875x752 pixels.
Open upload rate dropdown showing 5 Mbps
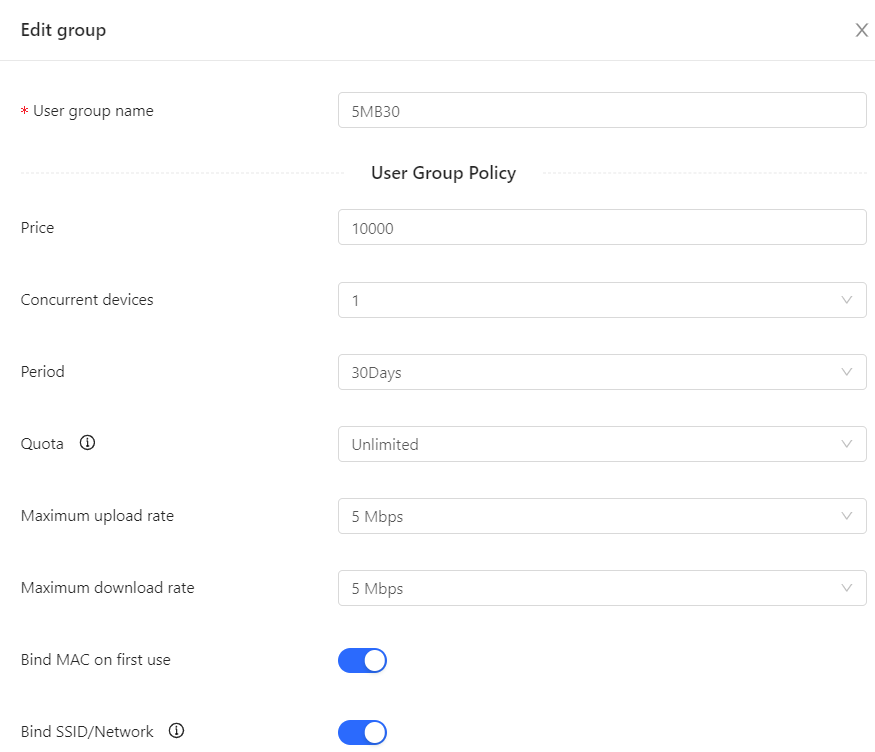coord(602,516)
